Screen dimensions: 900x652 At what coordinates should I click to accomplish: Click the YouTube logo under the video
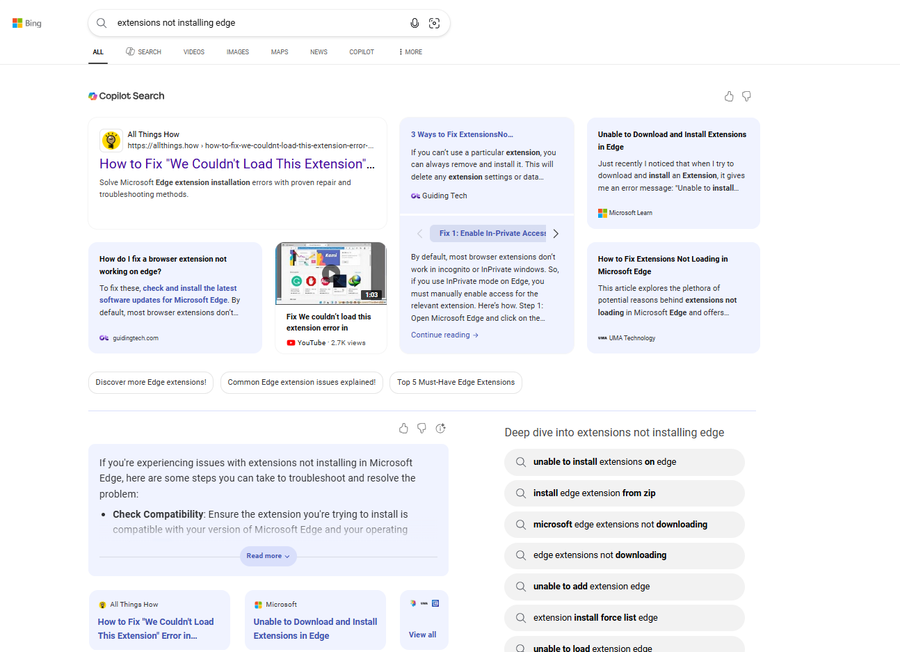point(291,343)
